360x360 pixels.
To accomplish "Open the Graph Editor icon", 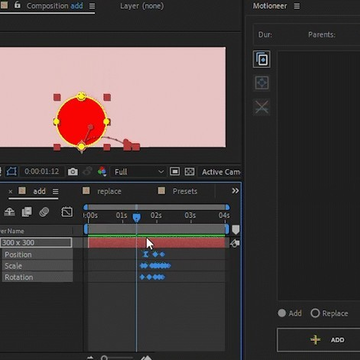I will pyautogui.click(x=67, y=212).
